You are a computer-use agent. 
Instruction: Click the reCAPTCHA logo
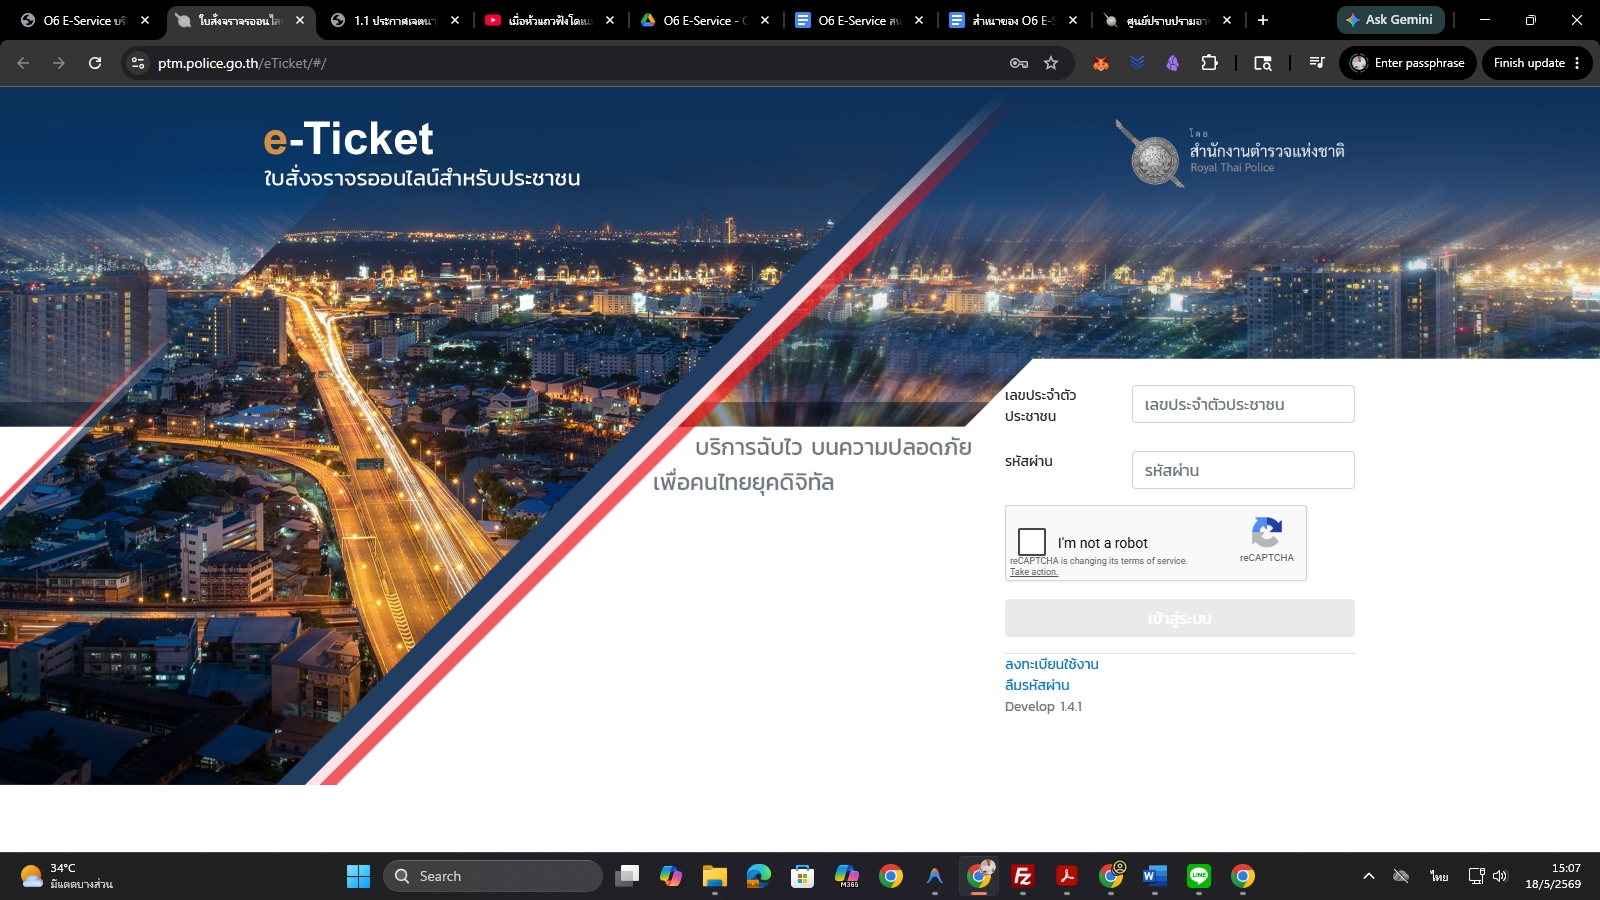pyautogui.click(x=1267, y=532)
